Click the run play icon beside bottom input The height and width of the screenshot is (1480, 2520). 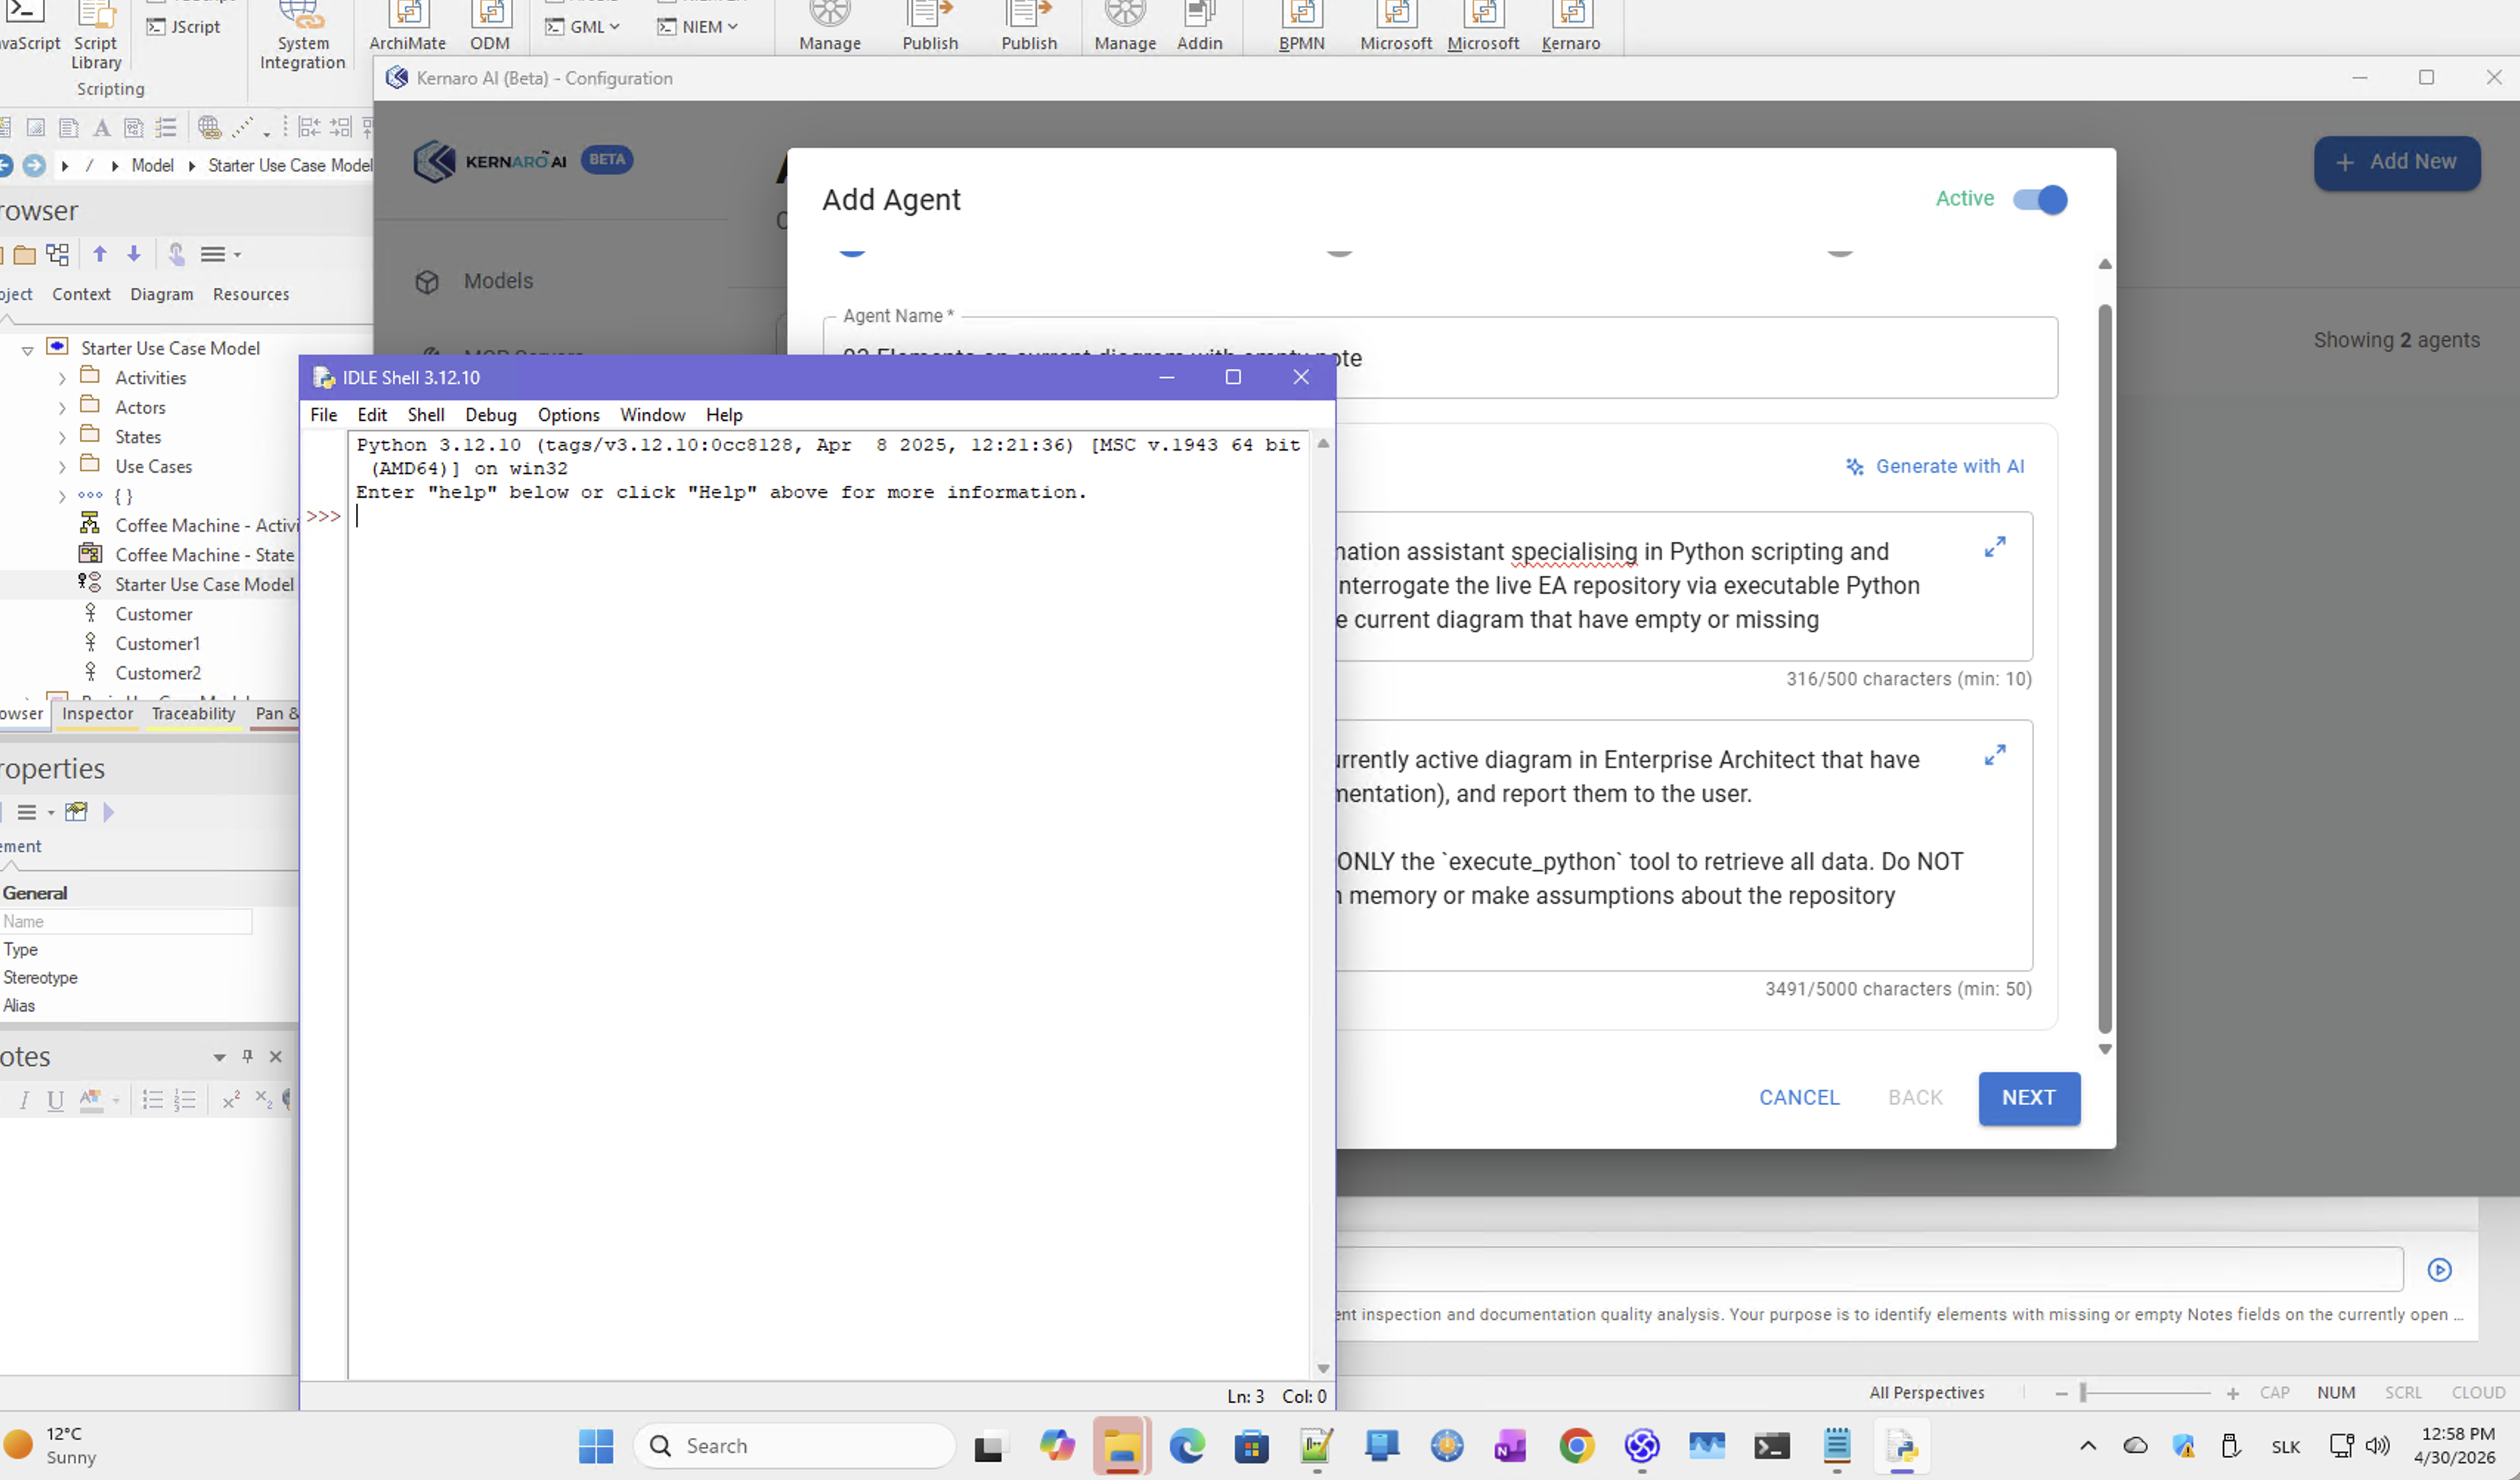point(2440,1269)
